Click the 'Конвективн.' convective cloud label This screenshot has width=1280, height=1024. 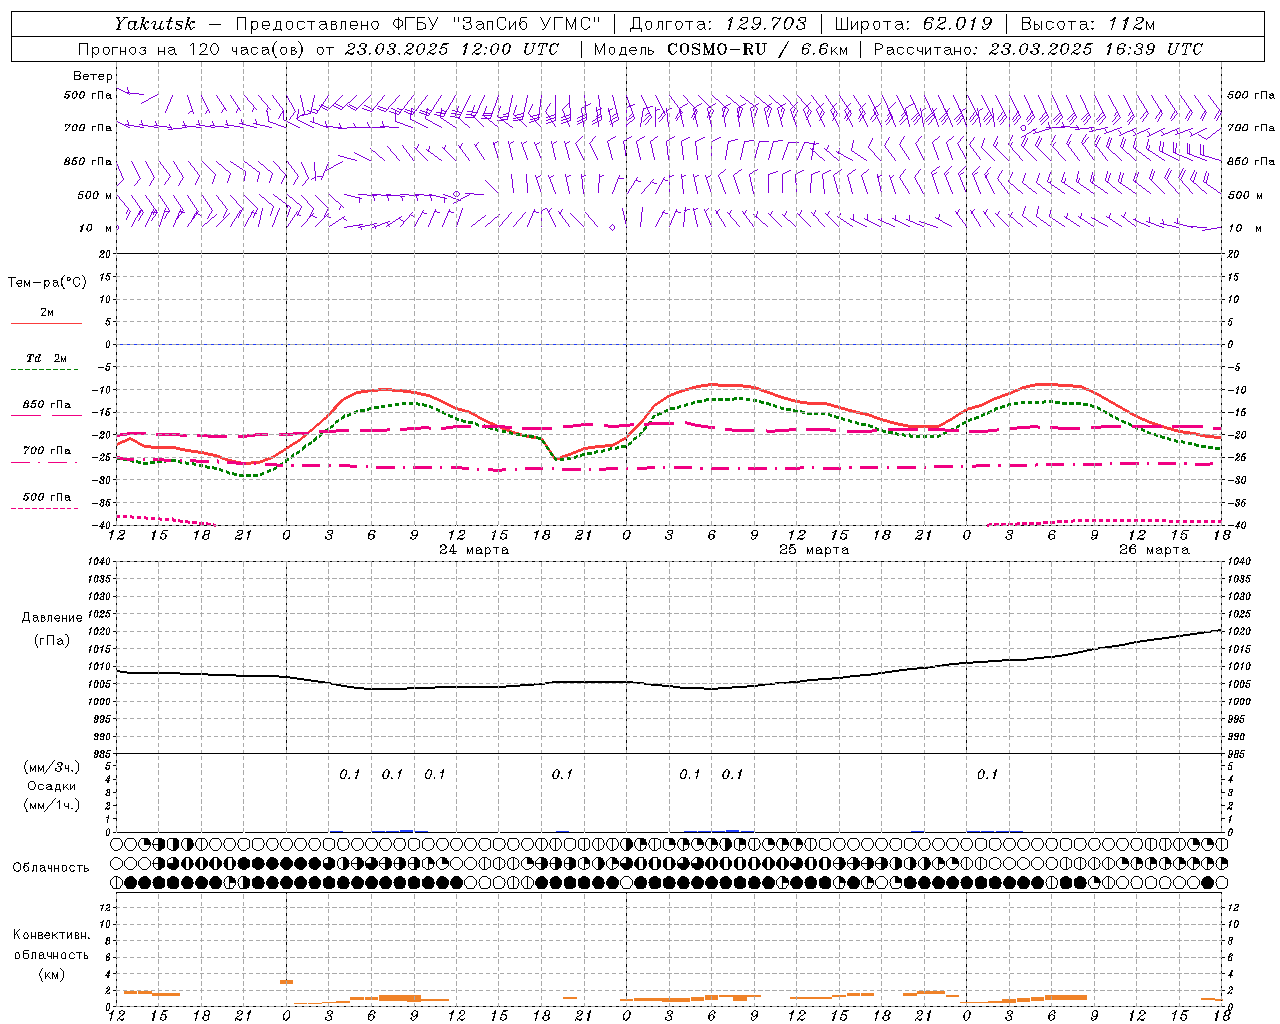point(51,934)
